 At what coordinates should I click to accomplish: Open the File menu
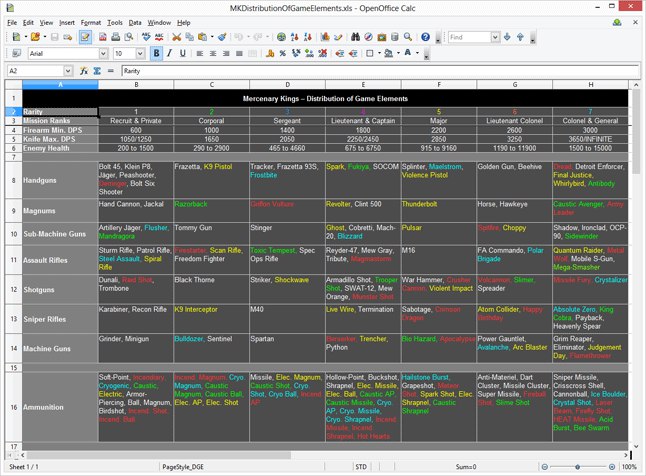pos(12,23)
